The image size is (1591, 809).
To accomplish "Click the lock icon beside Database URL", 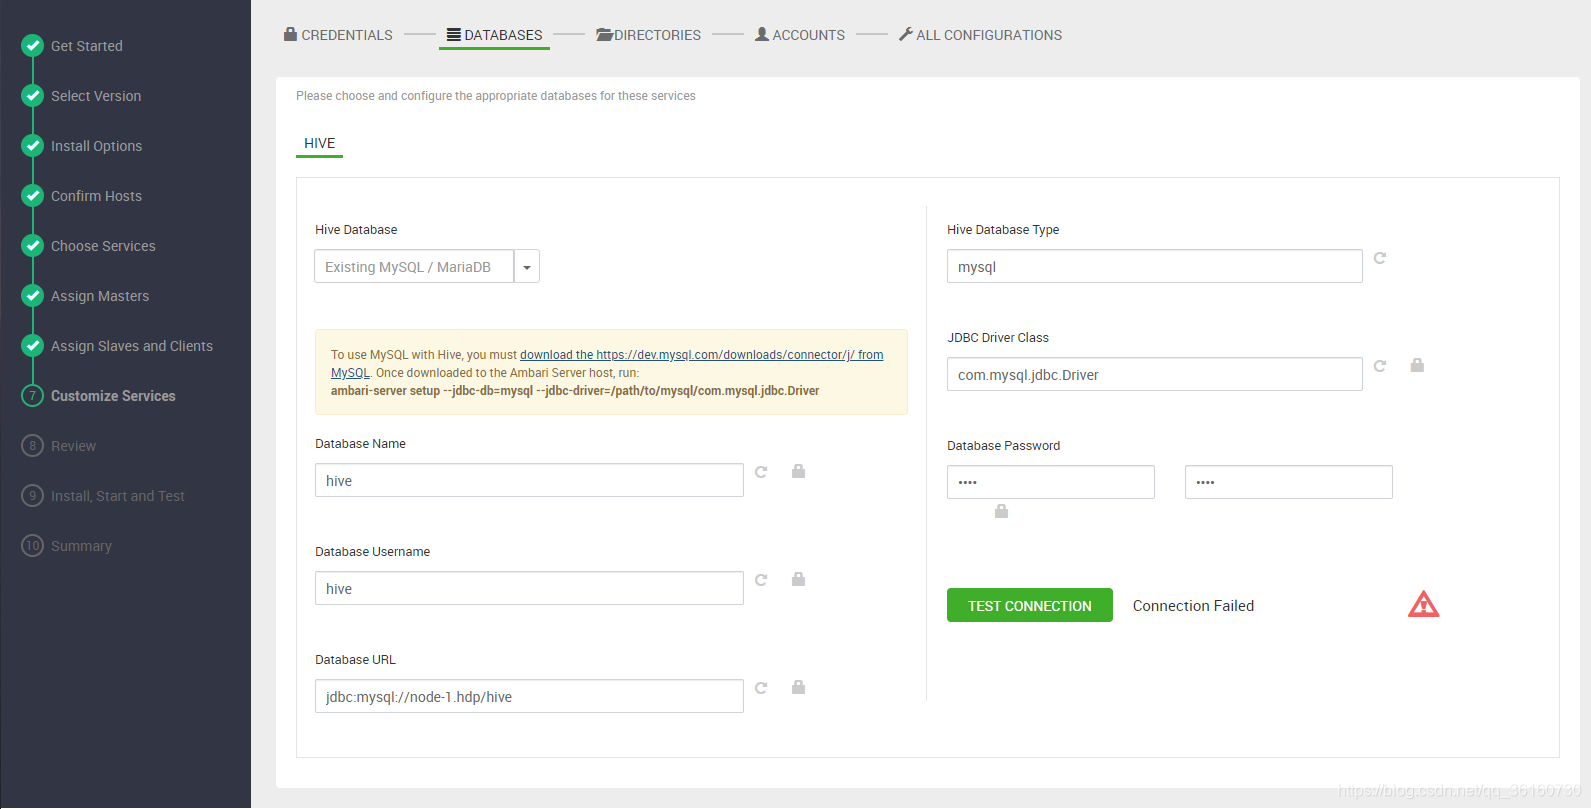I will [x=798, y=687].
